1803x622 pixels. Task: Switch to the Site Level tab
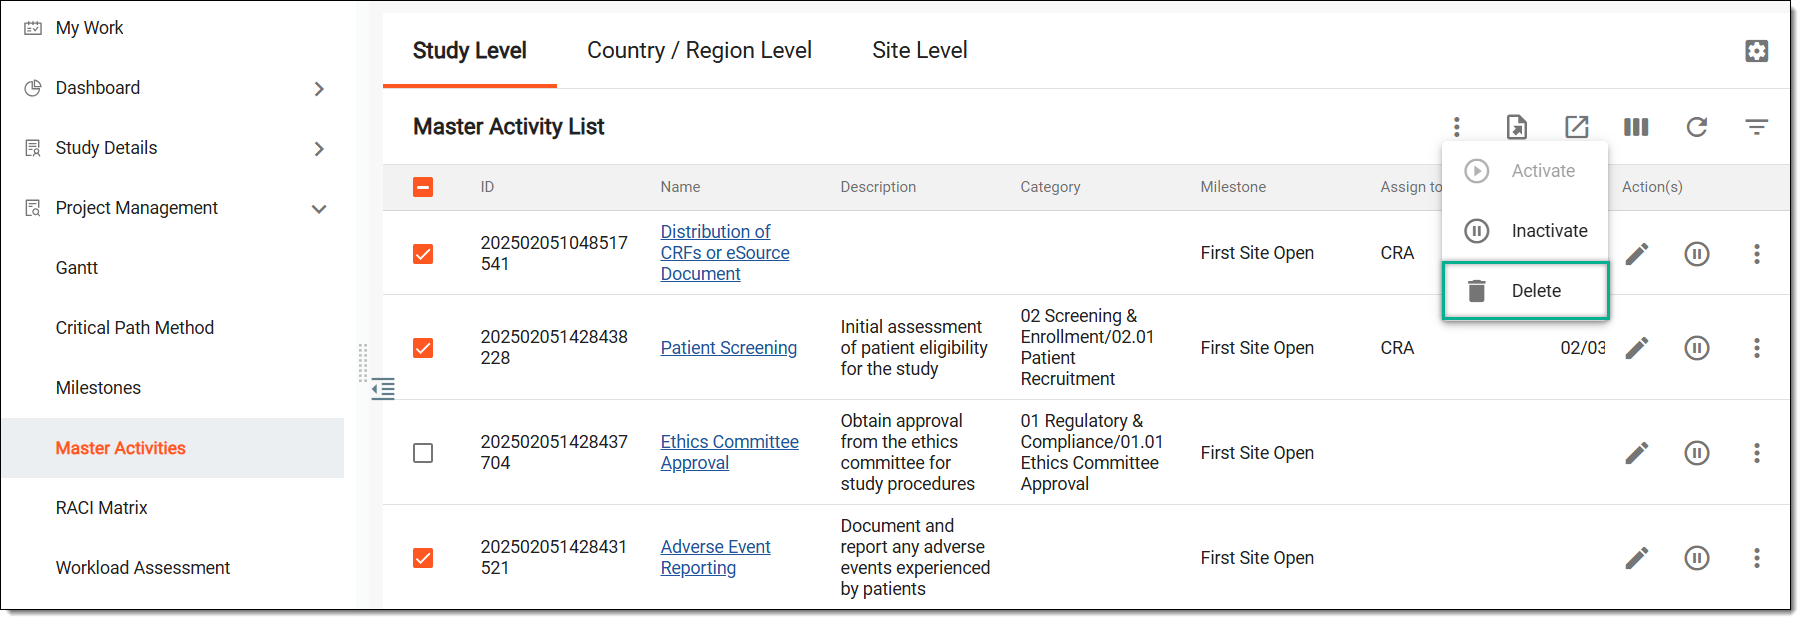[x=919, y=51]
